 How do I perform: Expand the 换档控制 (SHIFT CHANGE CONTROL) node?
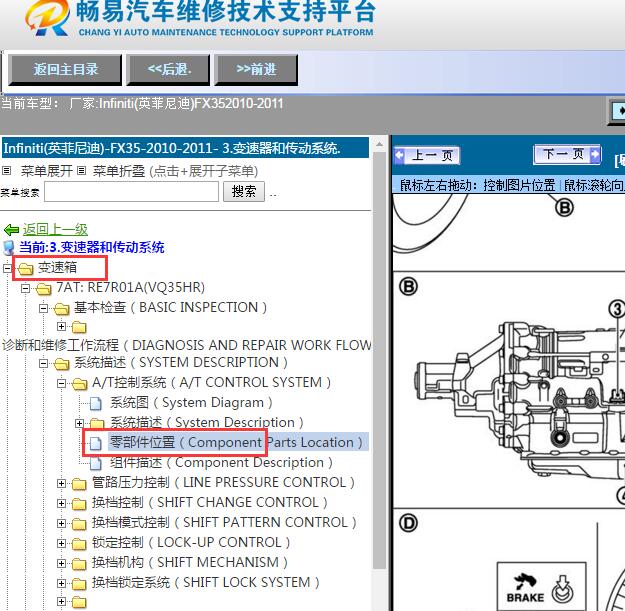pyautogui.click(x=61, y=503)
